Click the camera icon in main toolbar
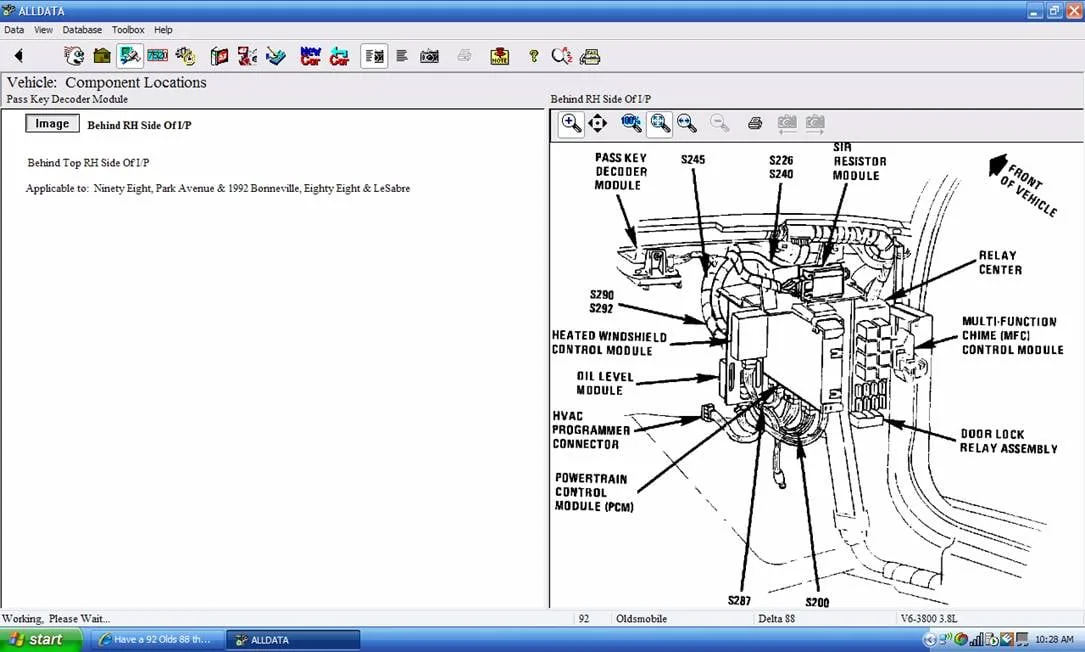 429,56
